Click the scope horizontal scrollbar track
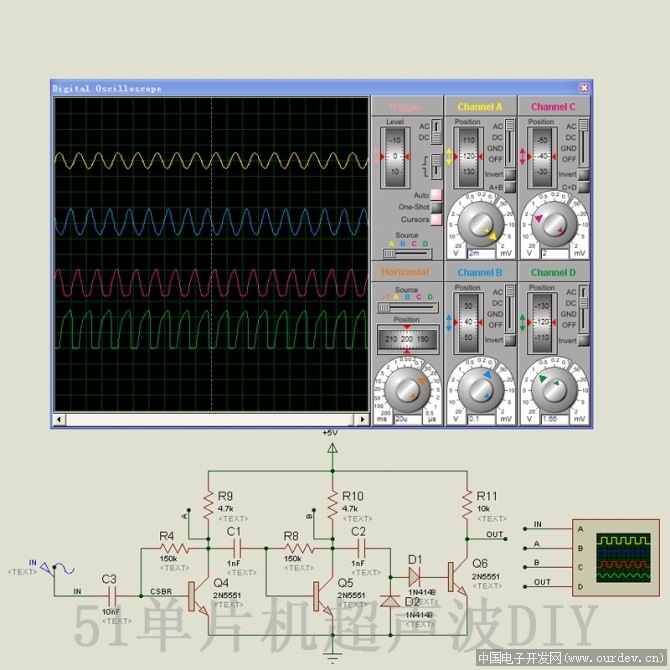This screenshot has height=670, width=670. 211,420
